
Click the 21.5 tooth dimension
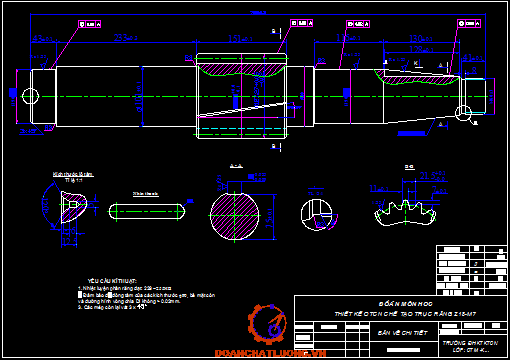[x=432, y=176]
